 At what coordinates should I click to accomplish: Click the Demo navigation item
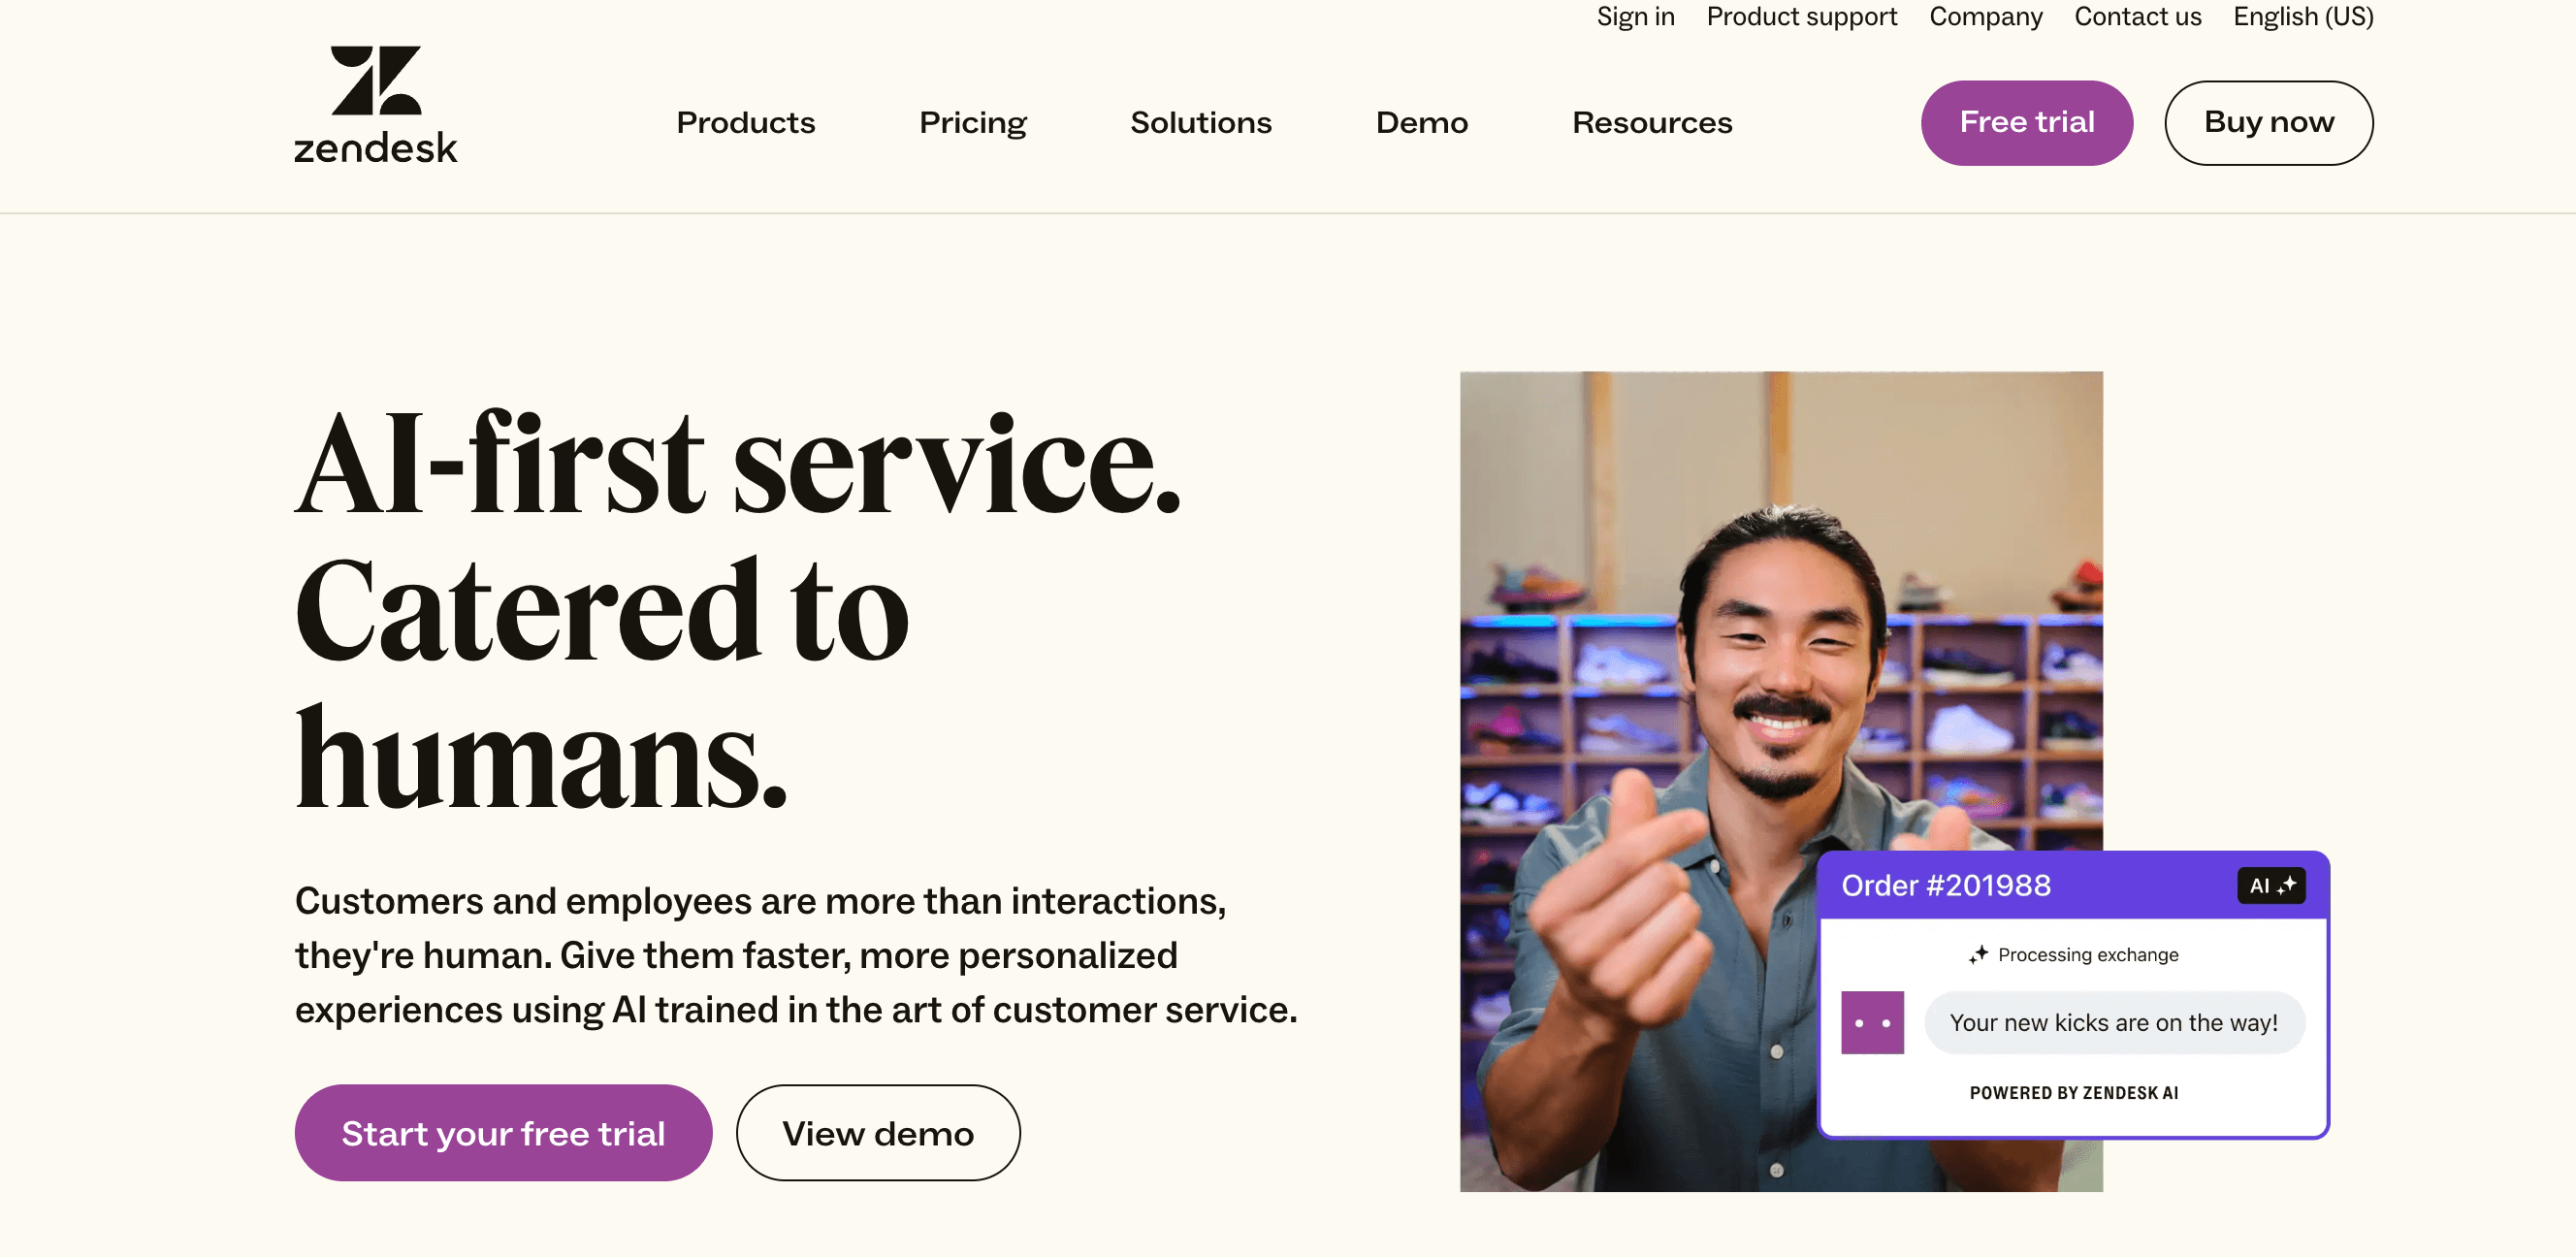click(1423, 120)
